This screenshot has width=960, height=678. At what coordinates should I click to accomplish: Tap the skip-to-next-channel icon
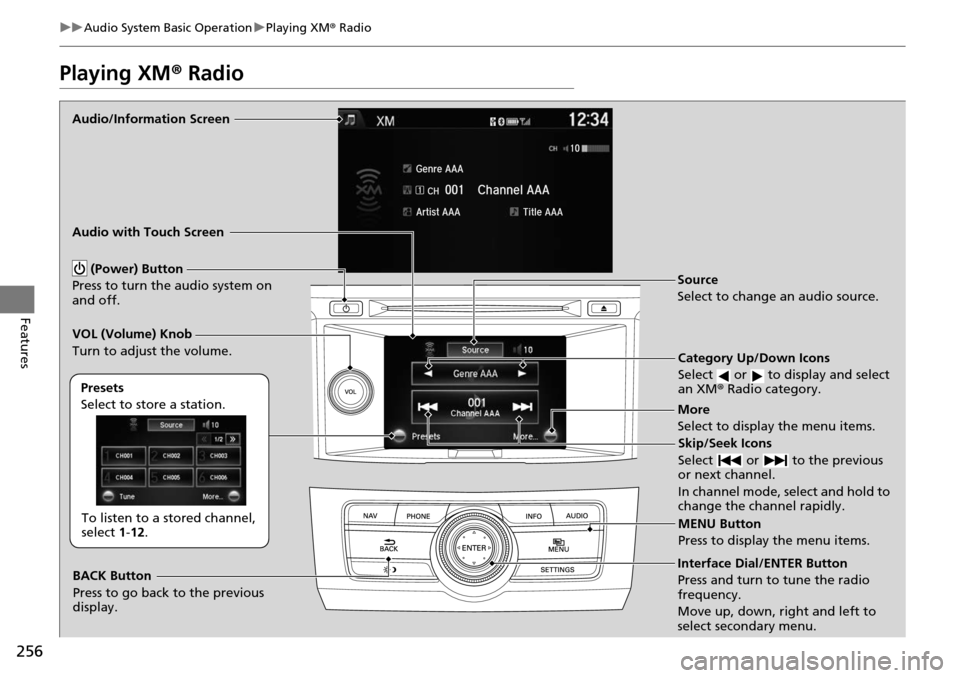point(522,407)
